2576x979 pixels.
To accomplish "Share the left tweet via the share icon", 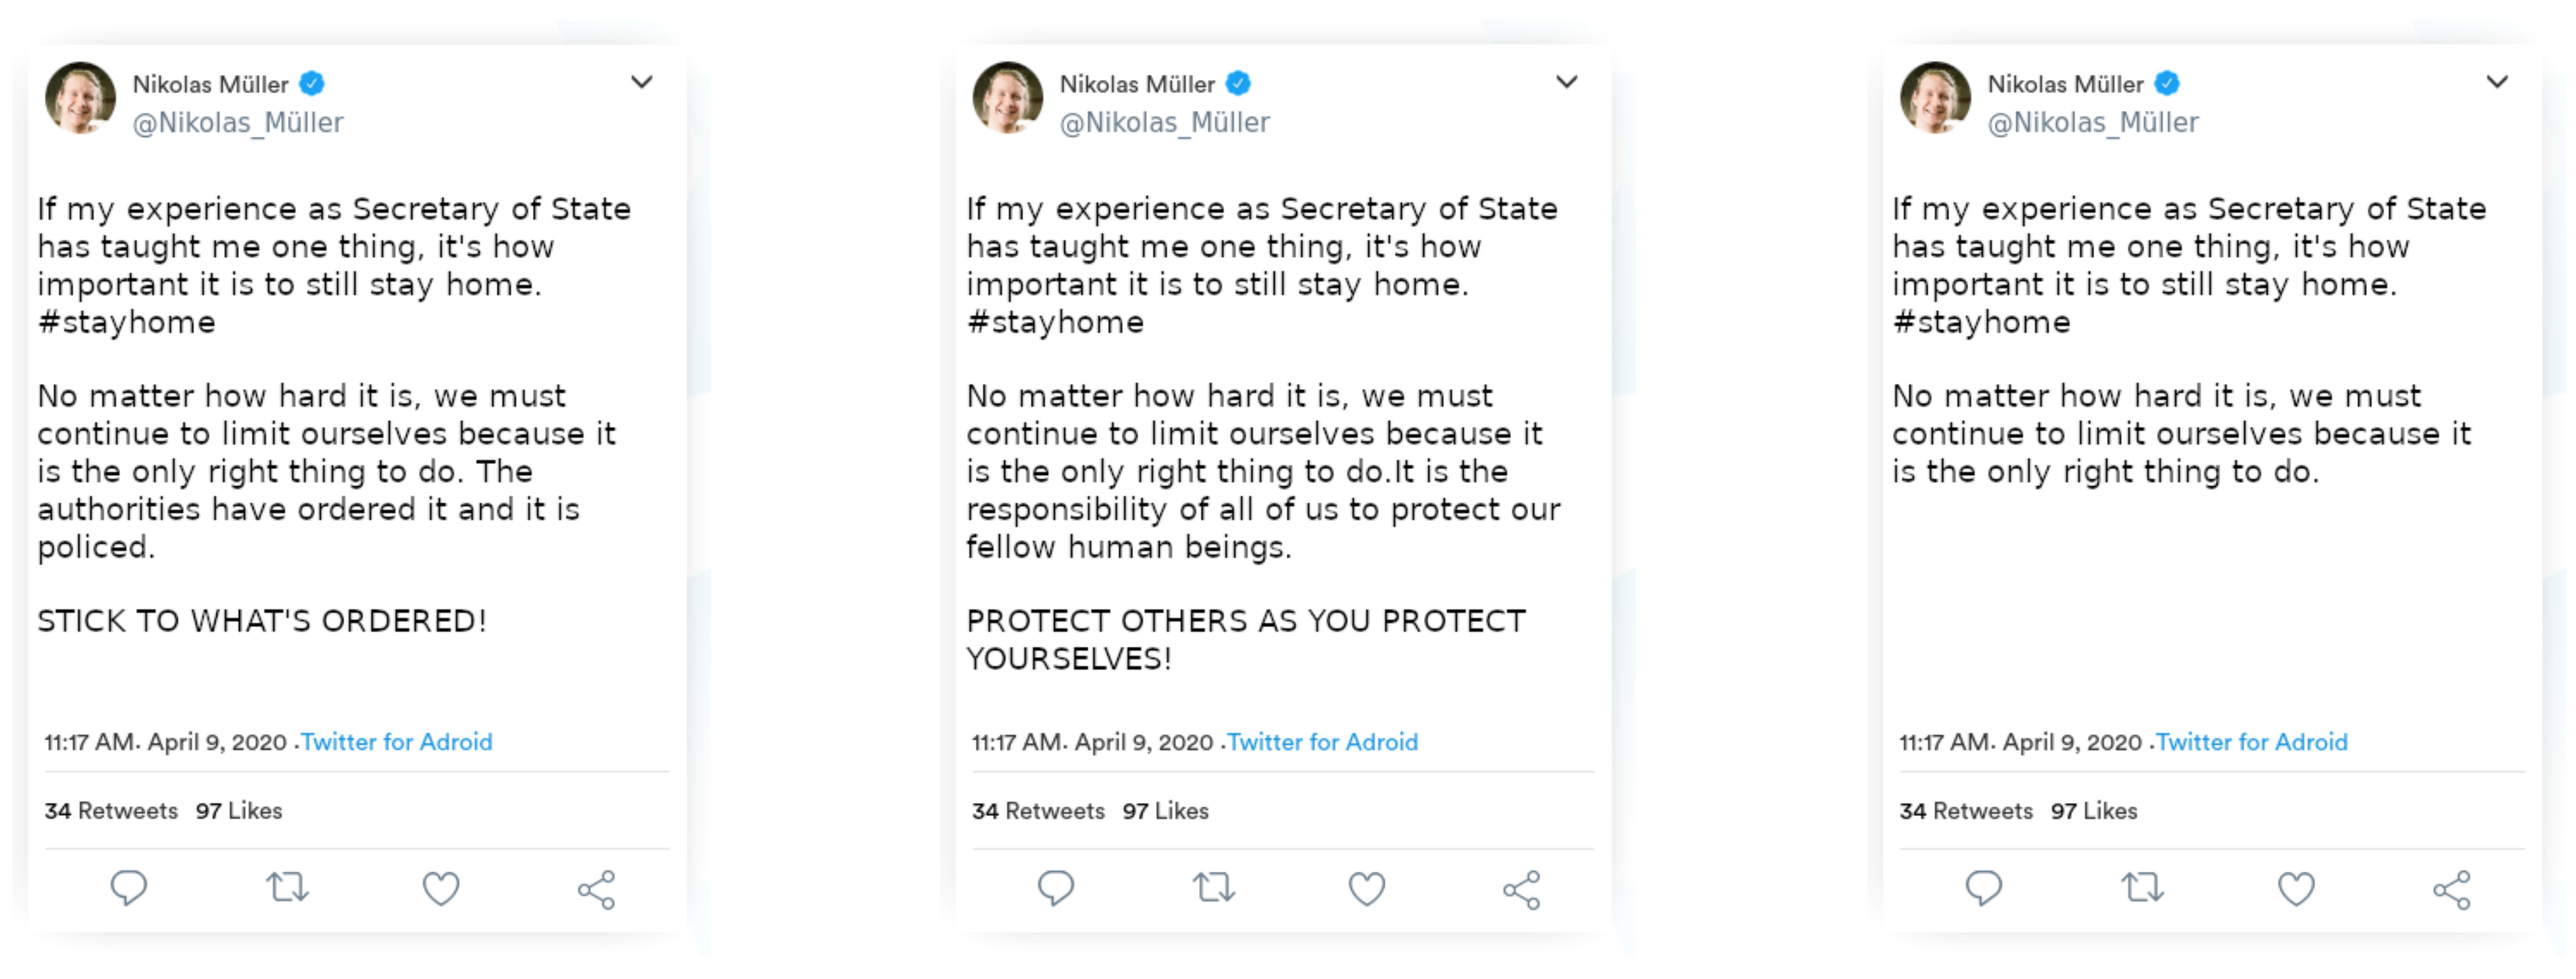I will (597, 890).
